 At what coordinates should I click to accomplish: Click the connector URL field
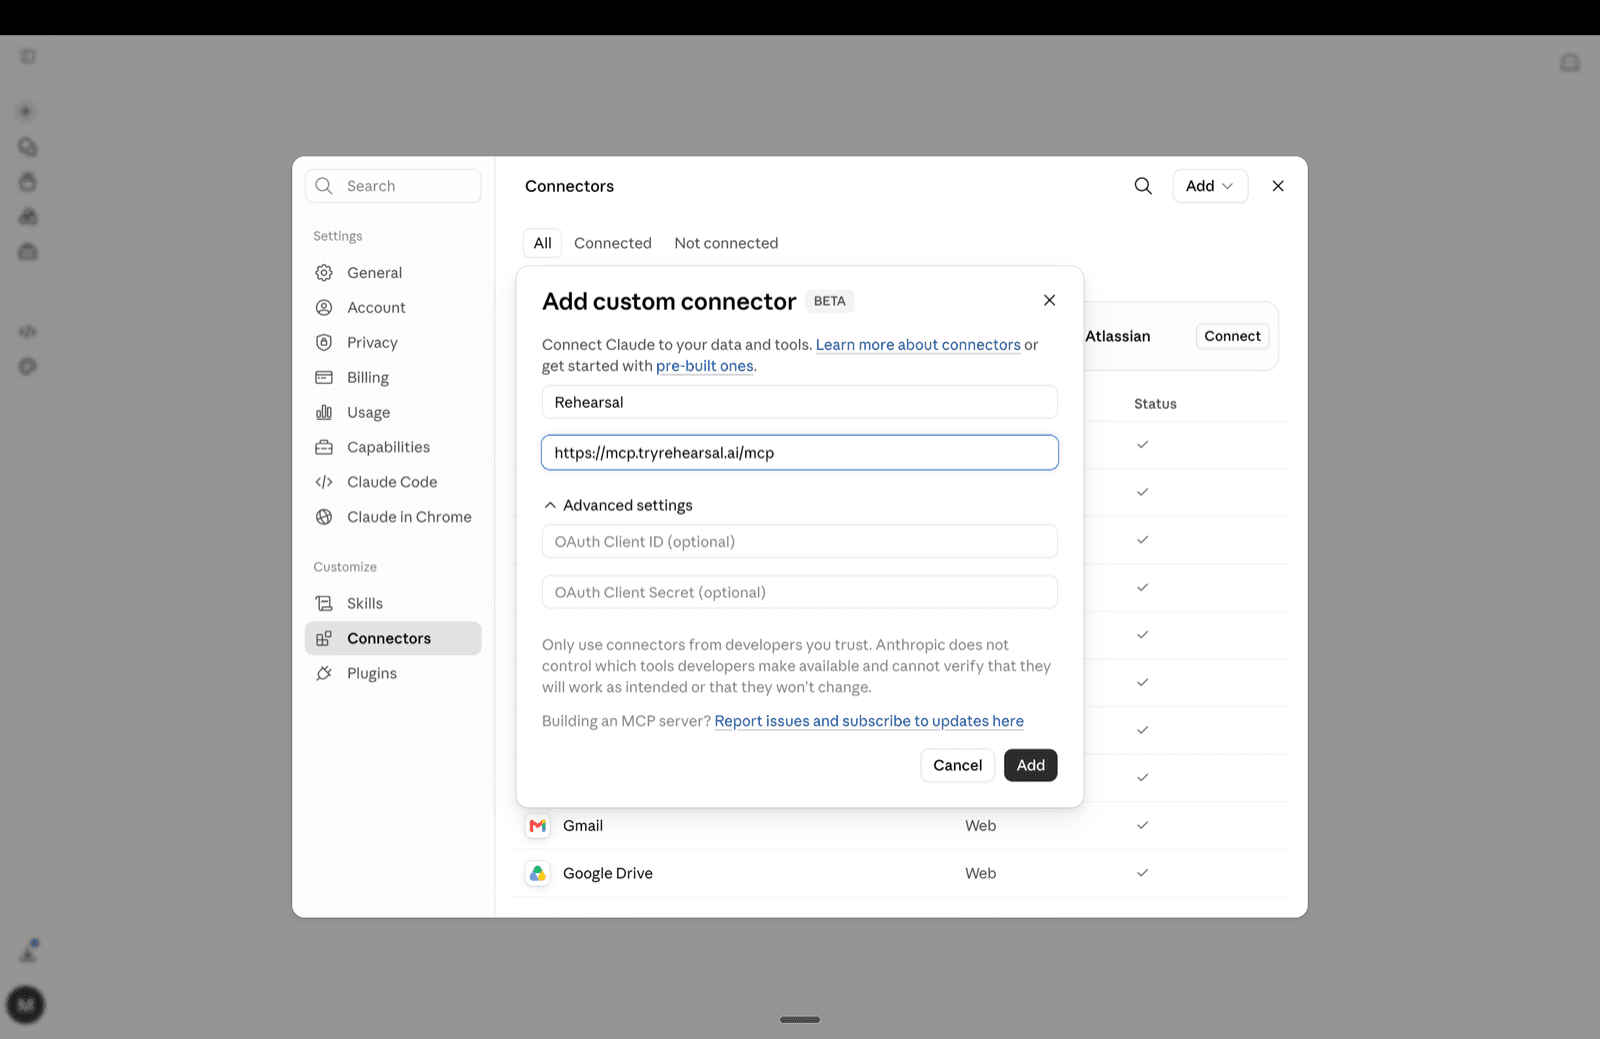click(x=800, y=453)
